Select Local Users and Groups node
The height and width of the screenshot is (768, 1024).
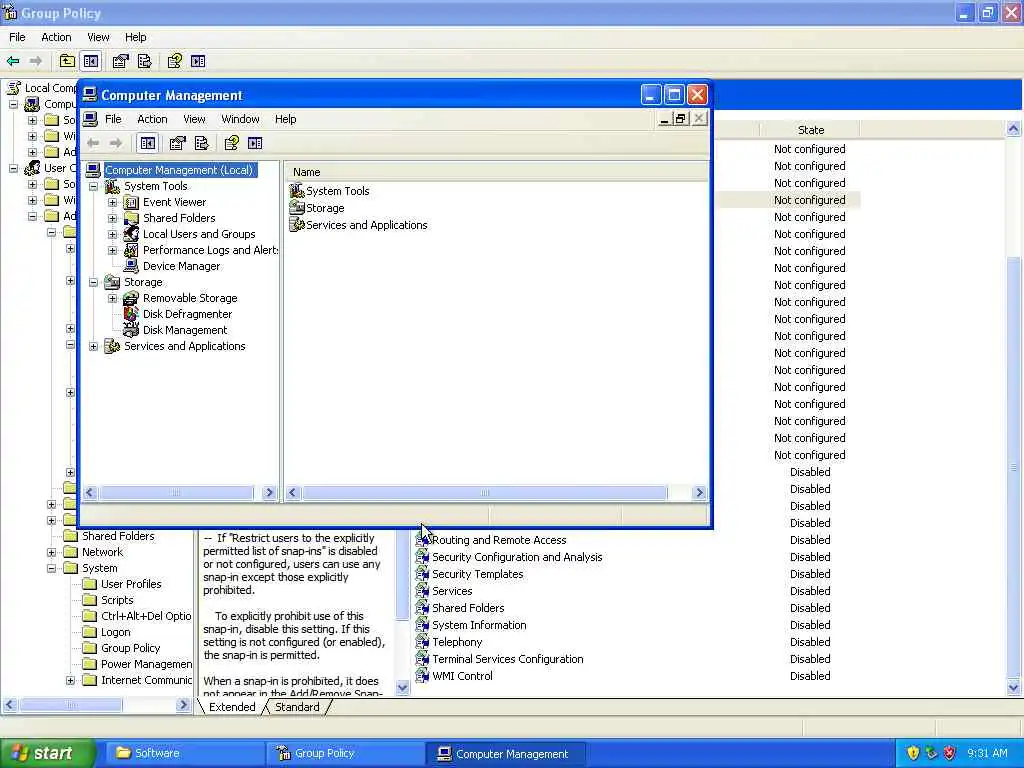tap(199, 234)
